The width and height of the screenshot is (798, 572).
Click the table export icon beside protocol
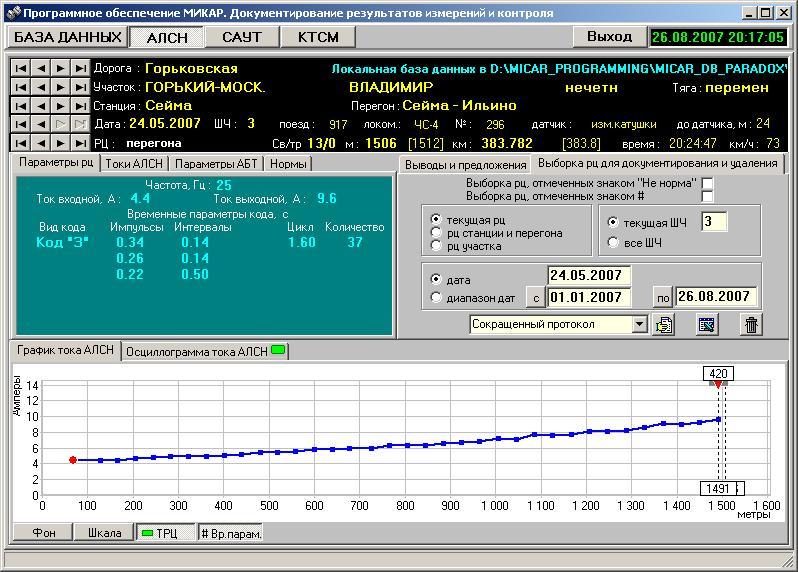tap(707, 324)
